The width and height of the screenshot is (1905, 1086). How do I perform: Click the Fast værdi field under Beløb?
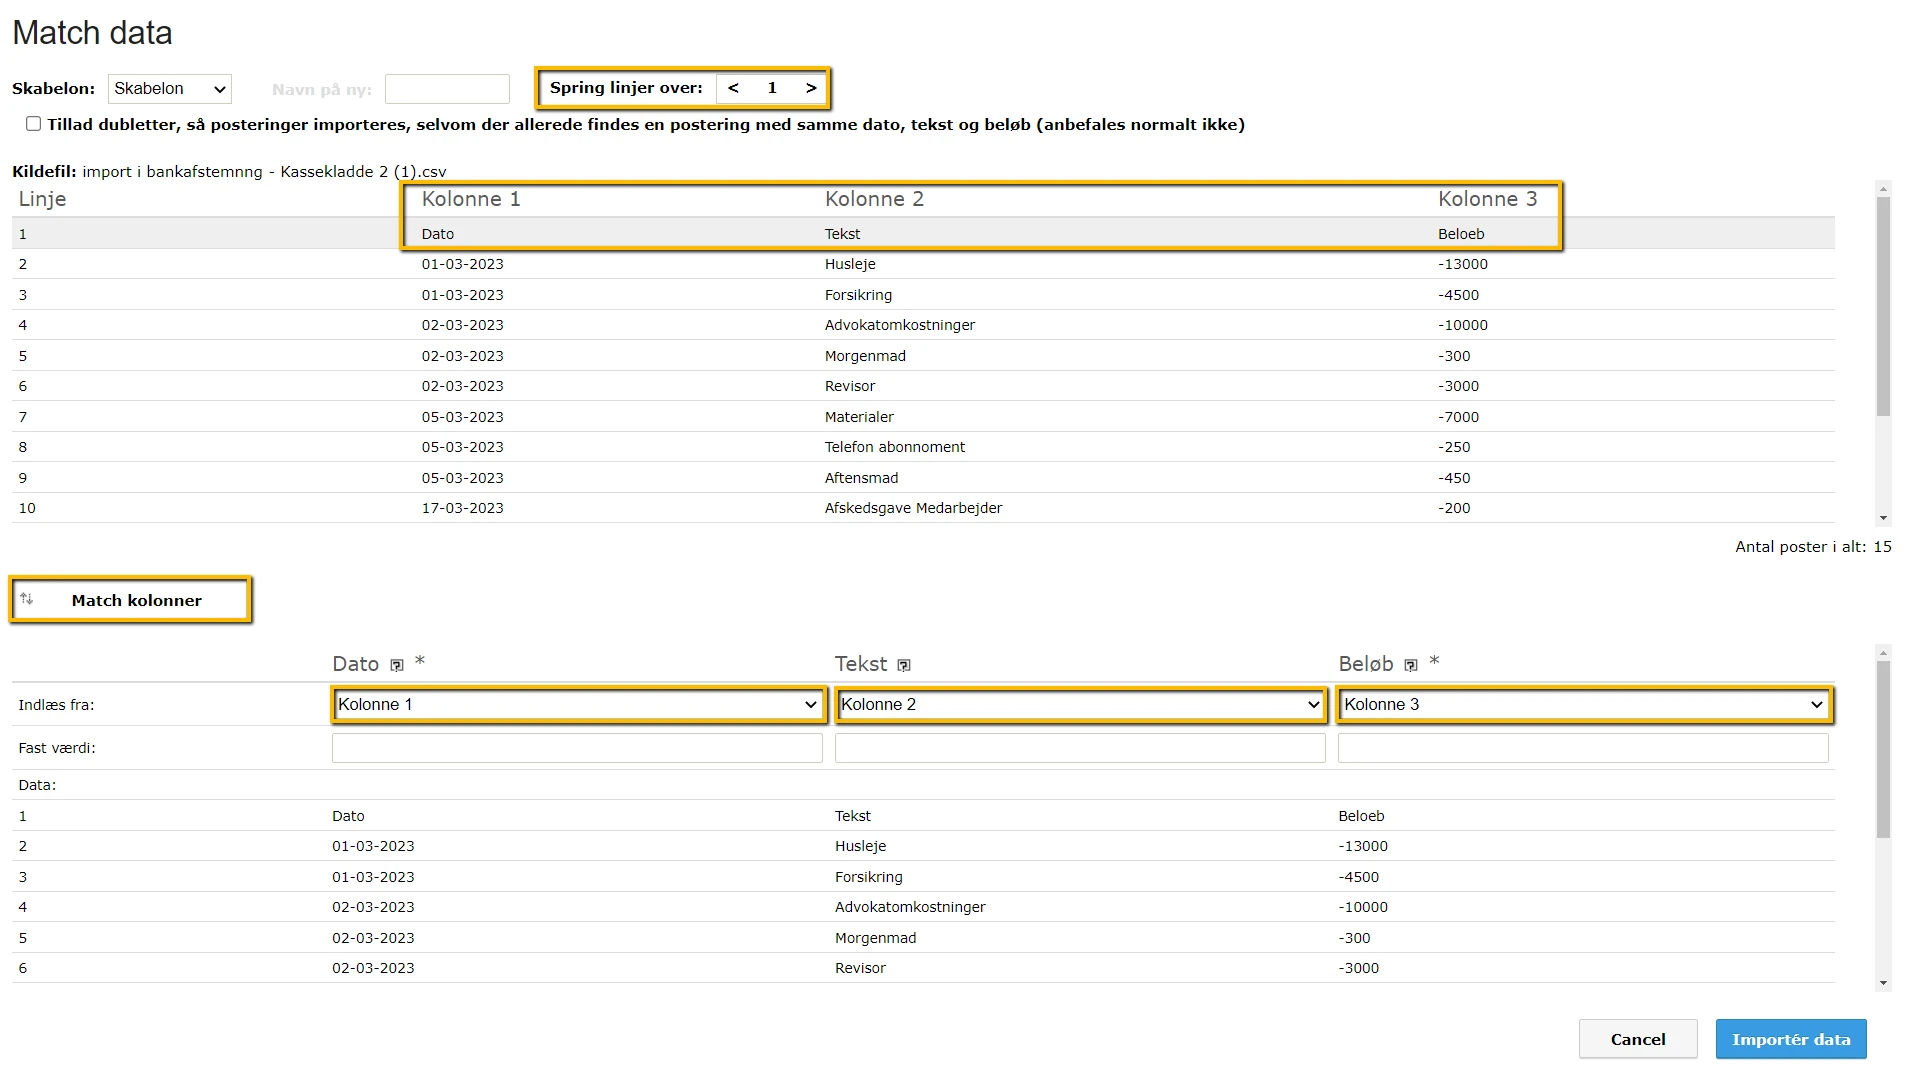1583,748
